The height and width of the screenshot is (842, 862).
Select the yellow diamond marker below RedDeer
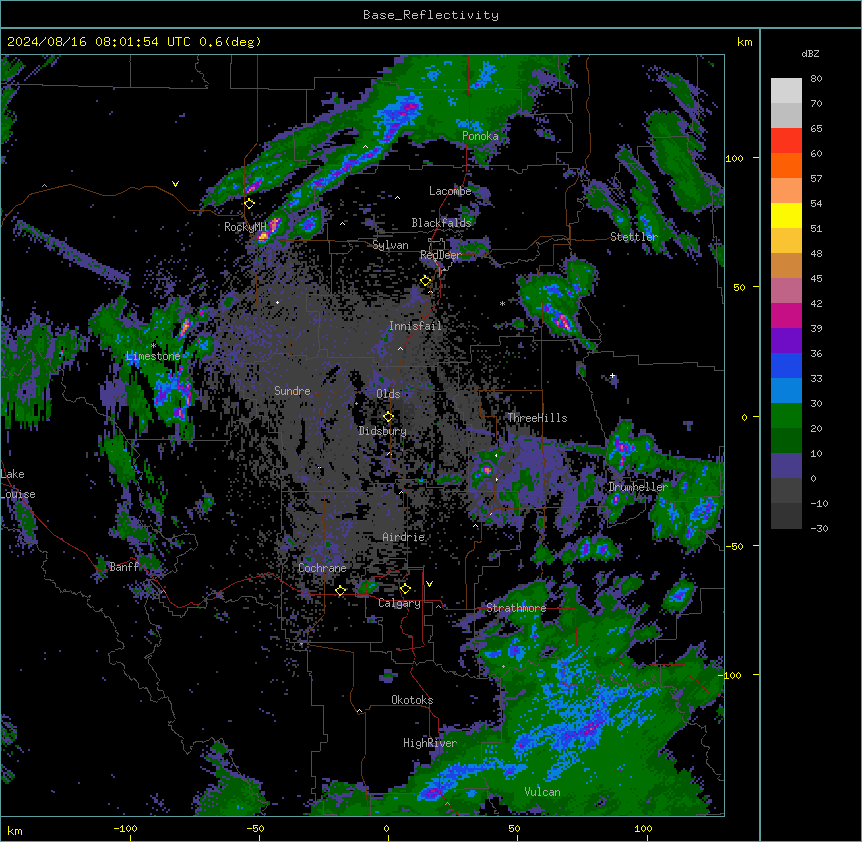[x=425, y=281]
